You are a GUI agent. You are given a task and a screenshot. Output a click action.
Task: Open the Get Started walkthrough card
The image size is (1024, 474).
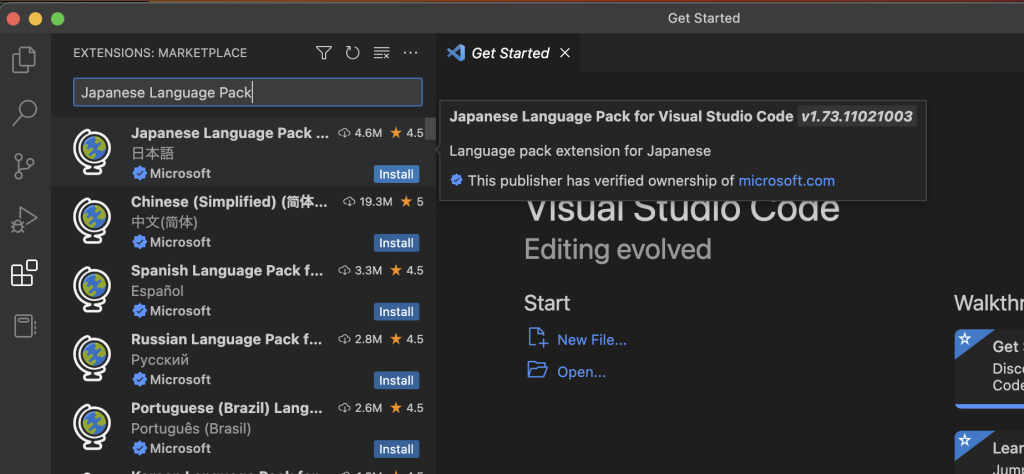point(989,368)
